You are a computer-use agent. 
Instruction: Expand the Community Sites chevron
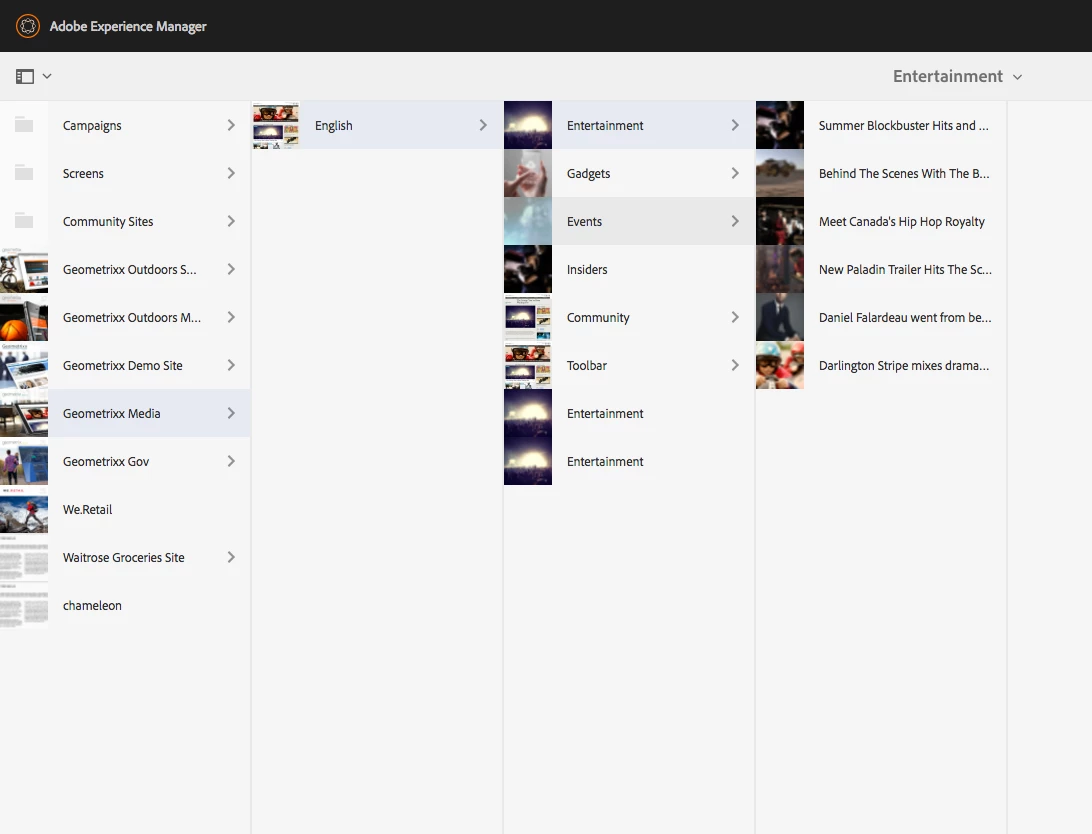tap(231, 221)
